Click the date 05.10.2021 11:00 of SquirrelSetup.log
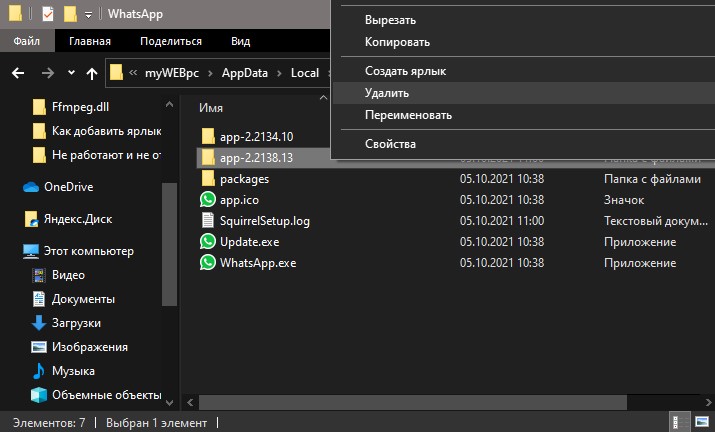Screen dimensions: 715x432 tap(502, 221)
